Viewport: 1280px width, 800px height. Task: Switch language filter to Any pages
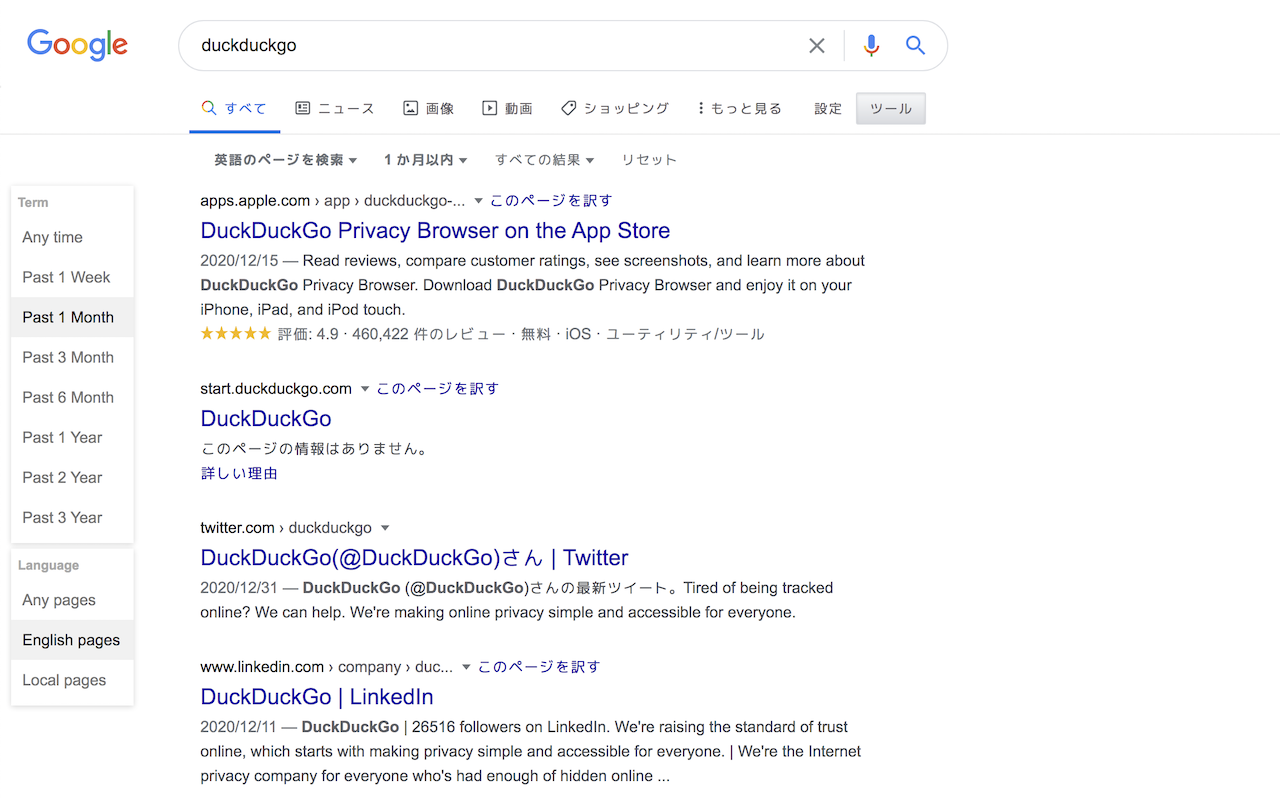(x=58, y=600)
